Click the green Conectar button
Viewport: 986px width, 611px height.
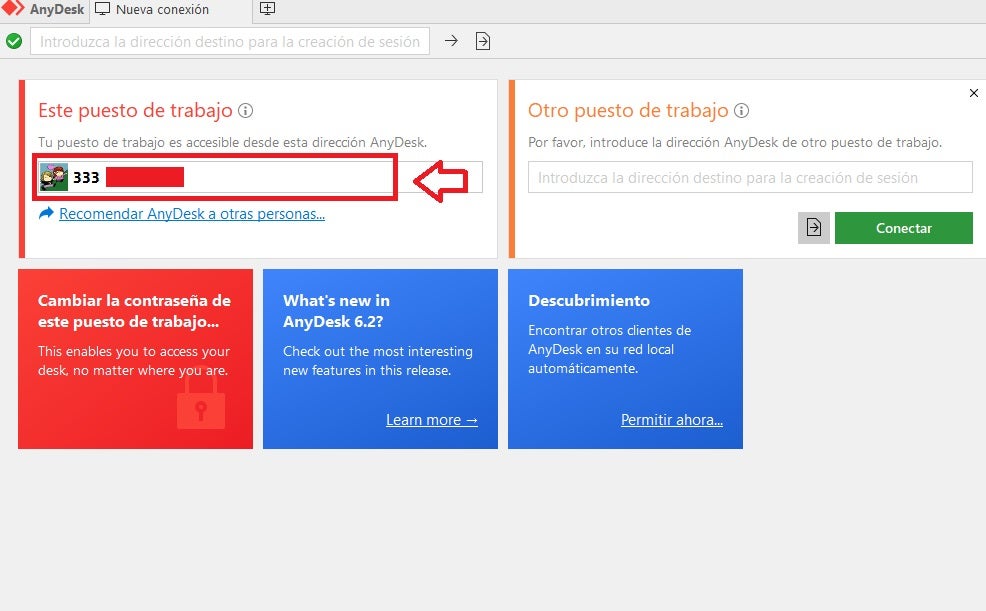[x=904, y=228]
